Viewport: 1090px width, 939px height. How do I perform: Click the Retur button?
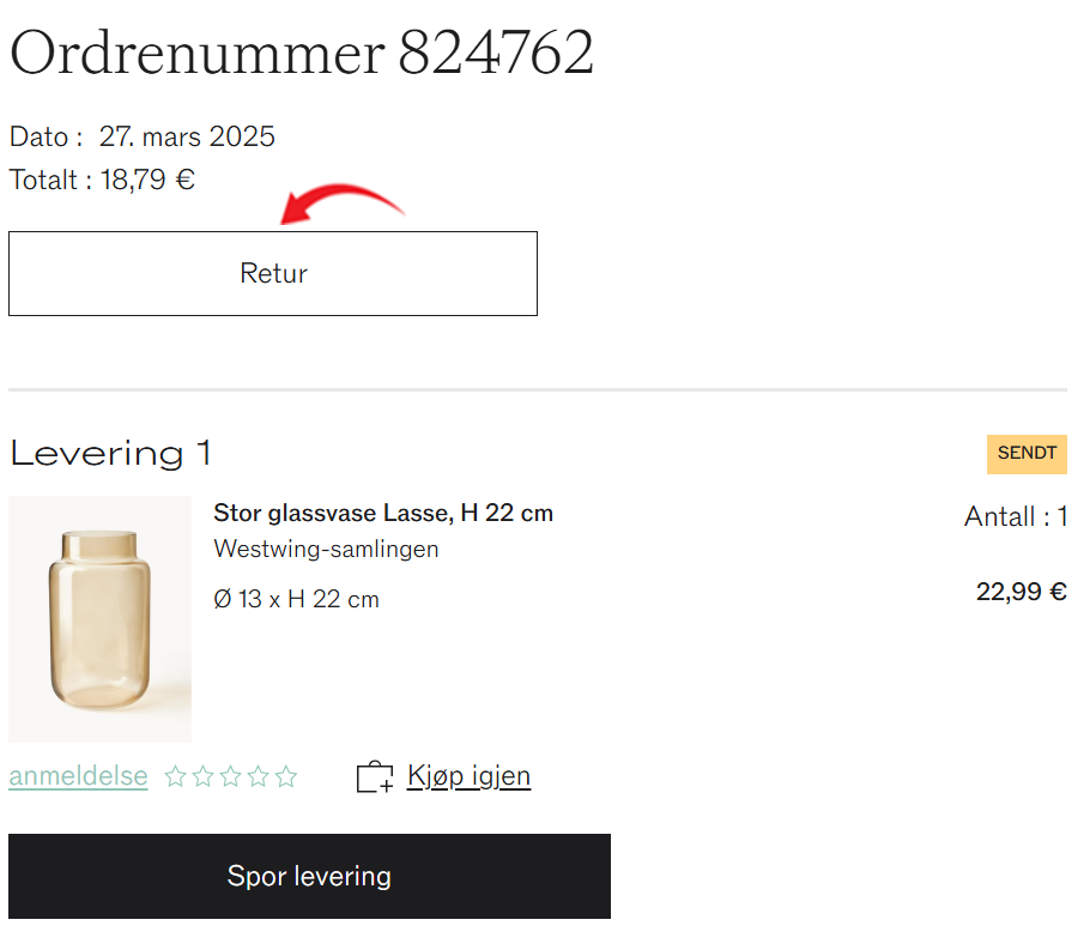272,273
